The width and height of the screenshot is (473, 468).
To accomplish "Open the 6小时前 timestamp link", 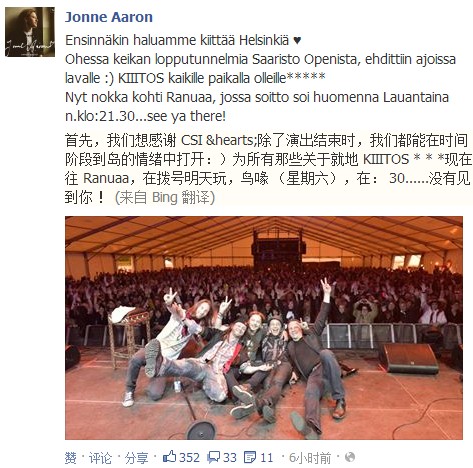I will click(310, 458).
